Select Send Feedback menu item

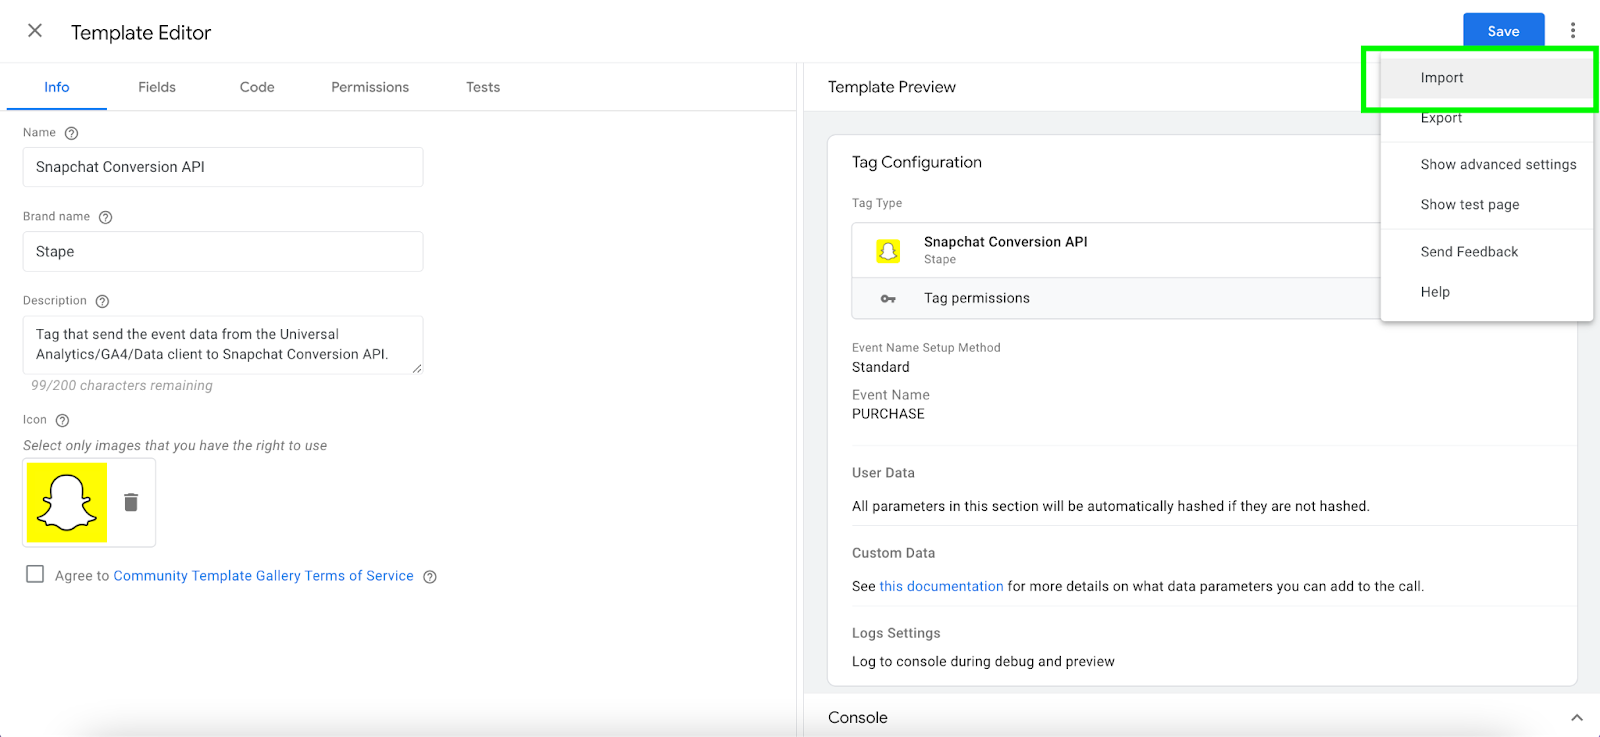coord(1487,252)
